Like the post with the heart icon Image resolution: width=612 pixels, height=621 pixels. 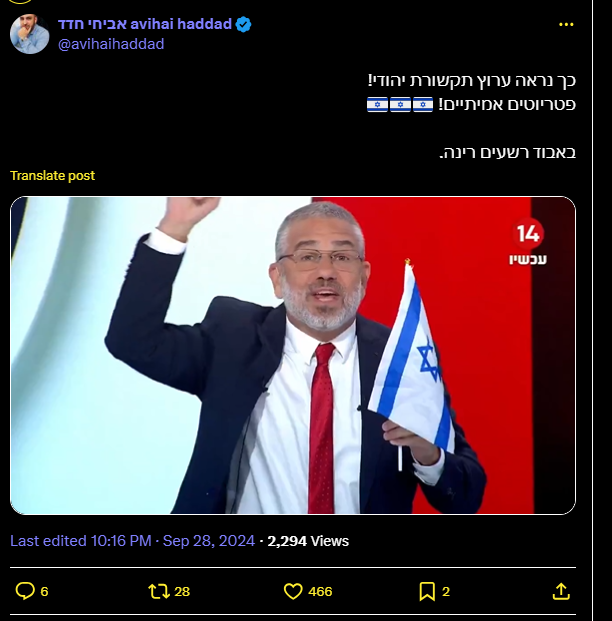[x=293, y=591]
